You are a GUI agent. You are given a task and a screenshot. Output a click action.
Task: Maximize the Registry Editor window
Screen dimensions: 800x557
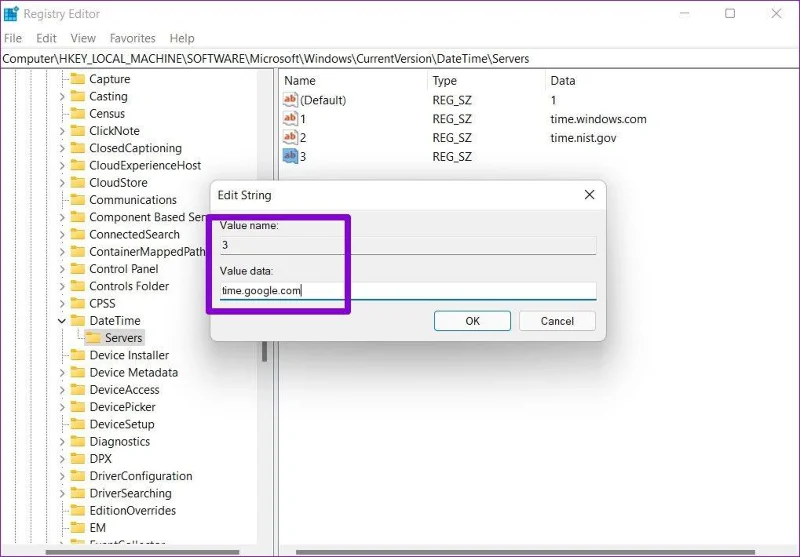click(730, 13)
